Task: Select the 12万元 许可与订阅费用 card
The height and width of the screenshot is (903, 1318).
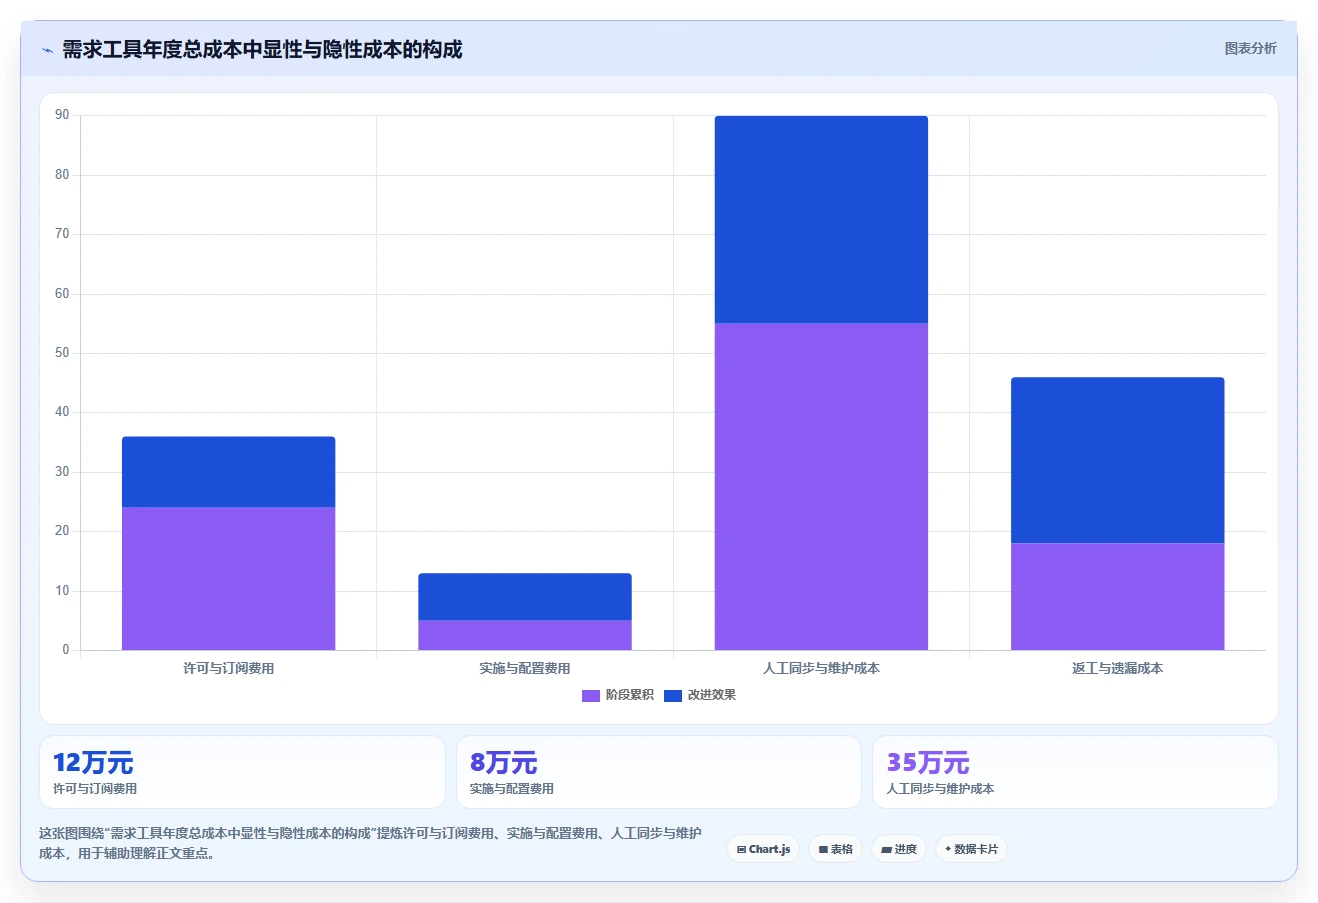Action: click(242, 772)
